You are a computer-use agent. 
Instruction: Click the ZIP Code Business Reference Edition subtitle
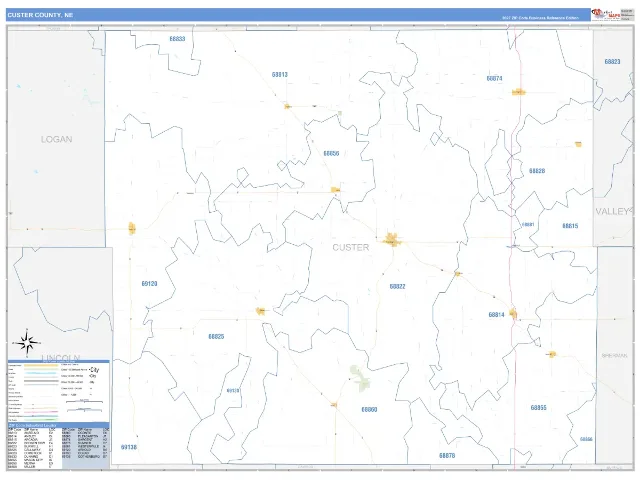coord(540,18)
